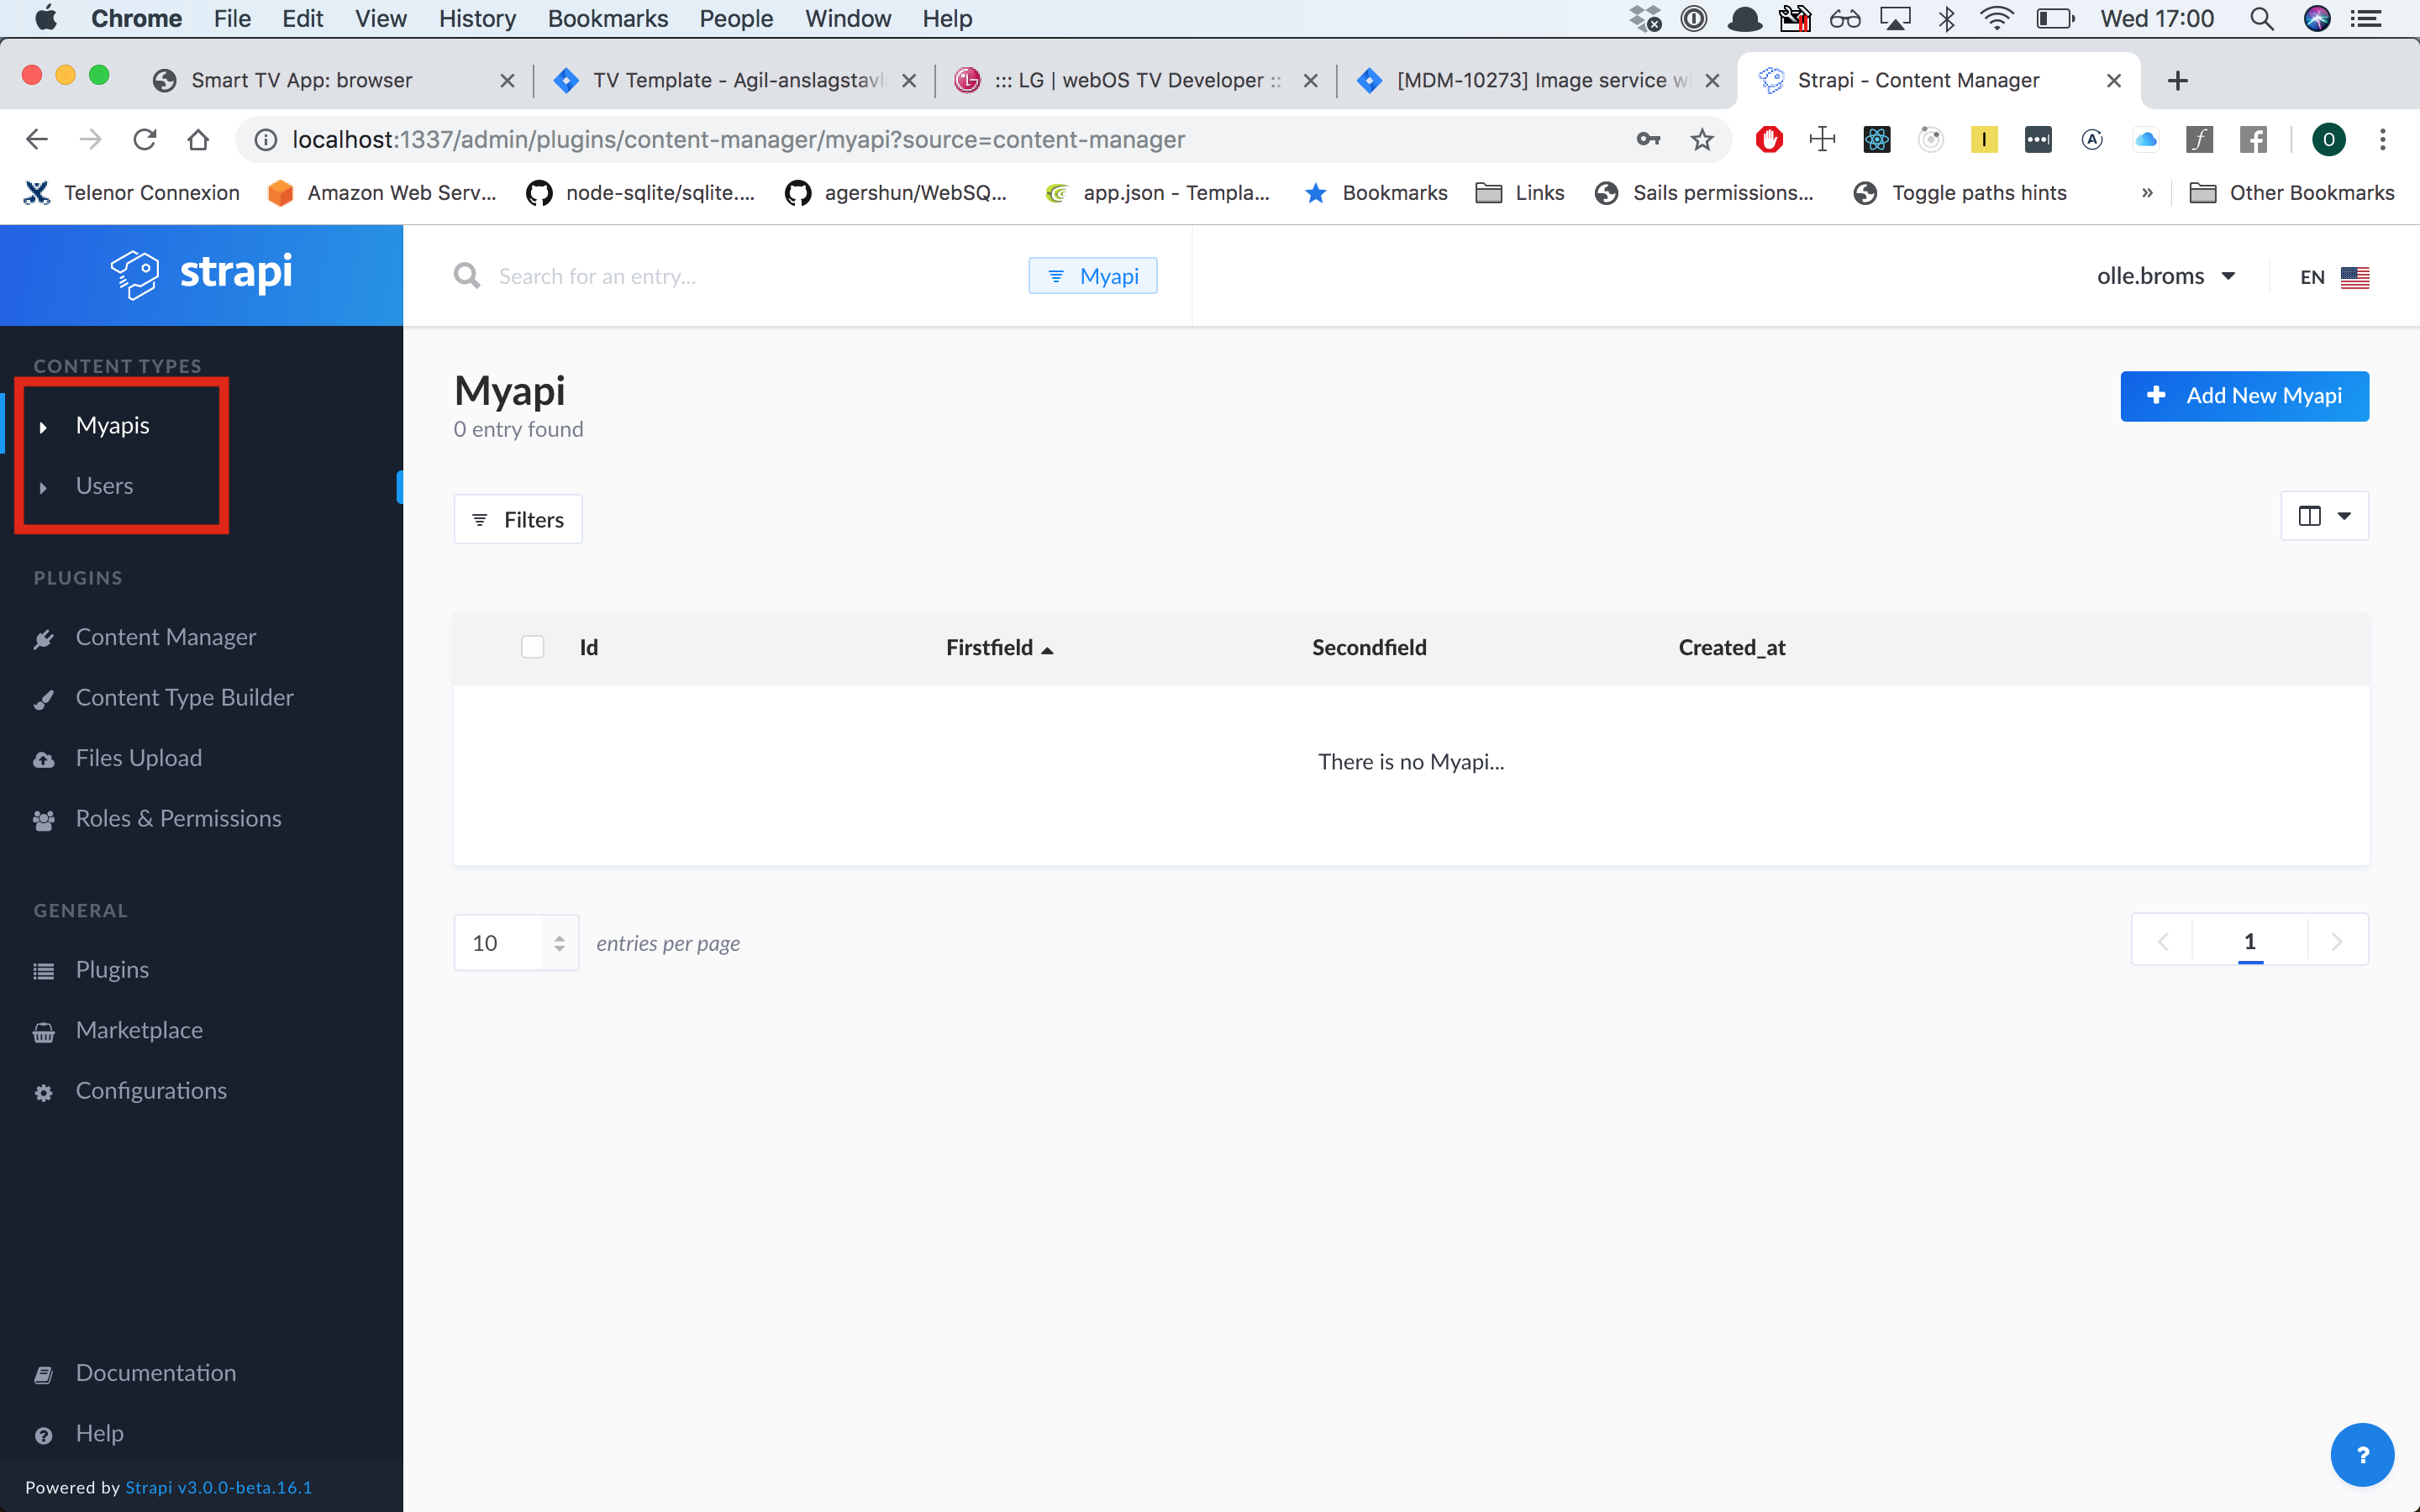This screenshot has height=1512, width=2420.
Task: Click the search magnifier icon
Action: (x=467, y=276)
